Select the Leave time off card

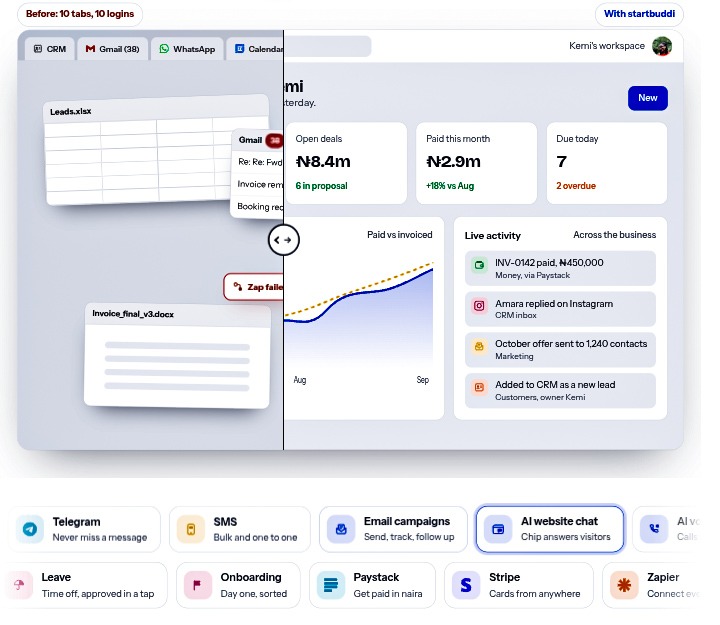point(86,585)
